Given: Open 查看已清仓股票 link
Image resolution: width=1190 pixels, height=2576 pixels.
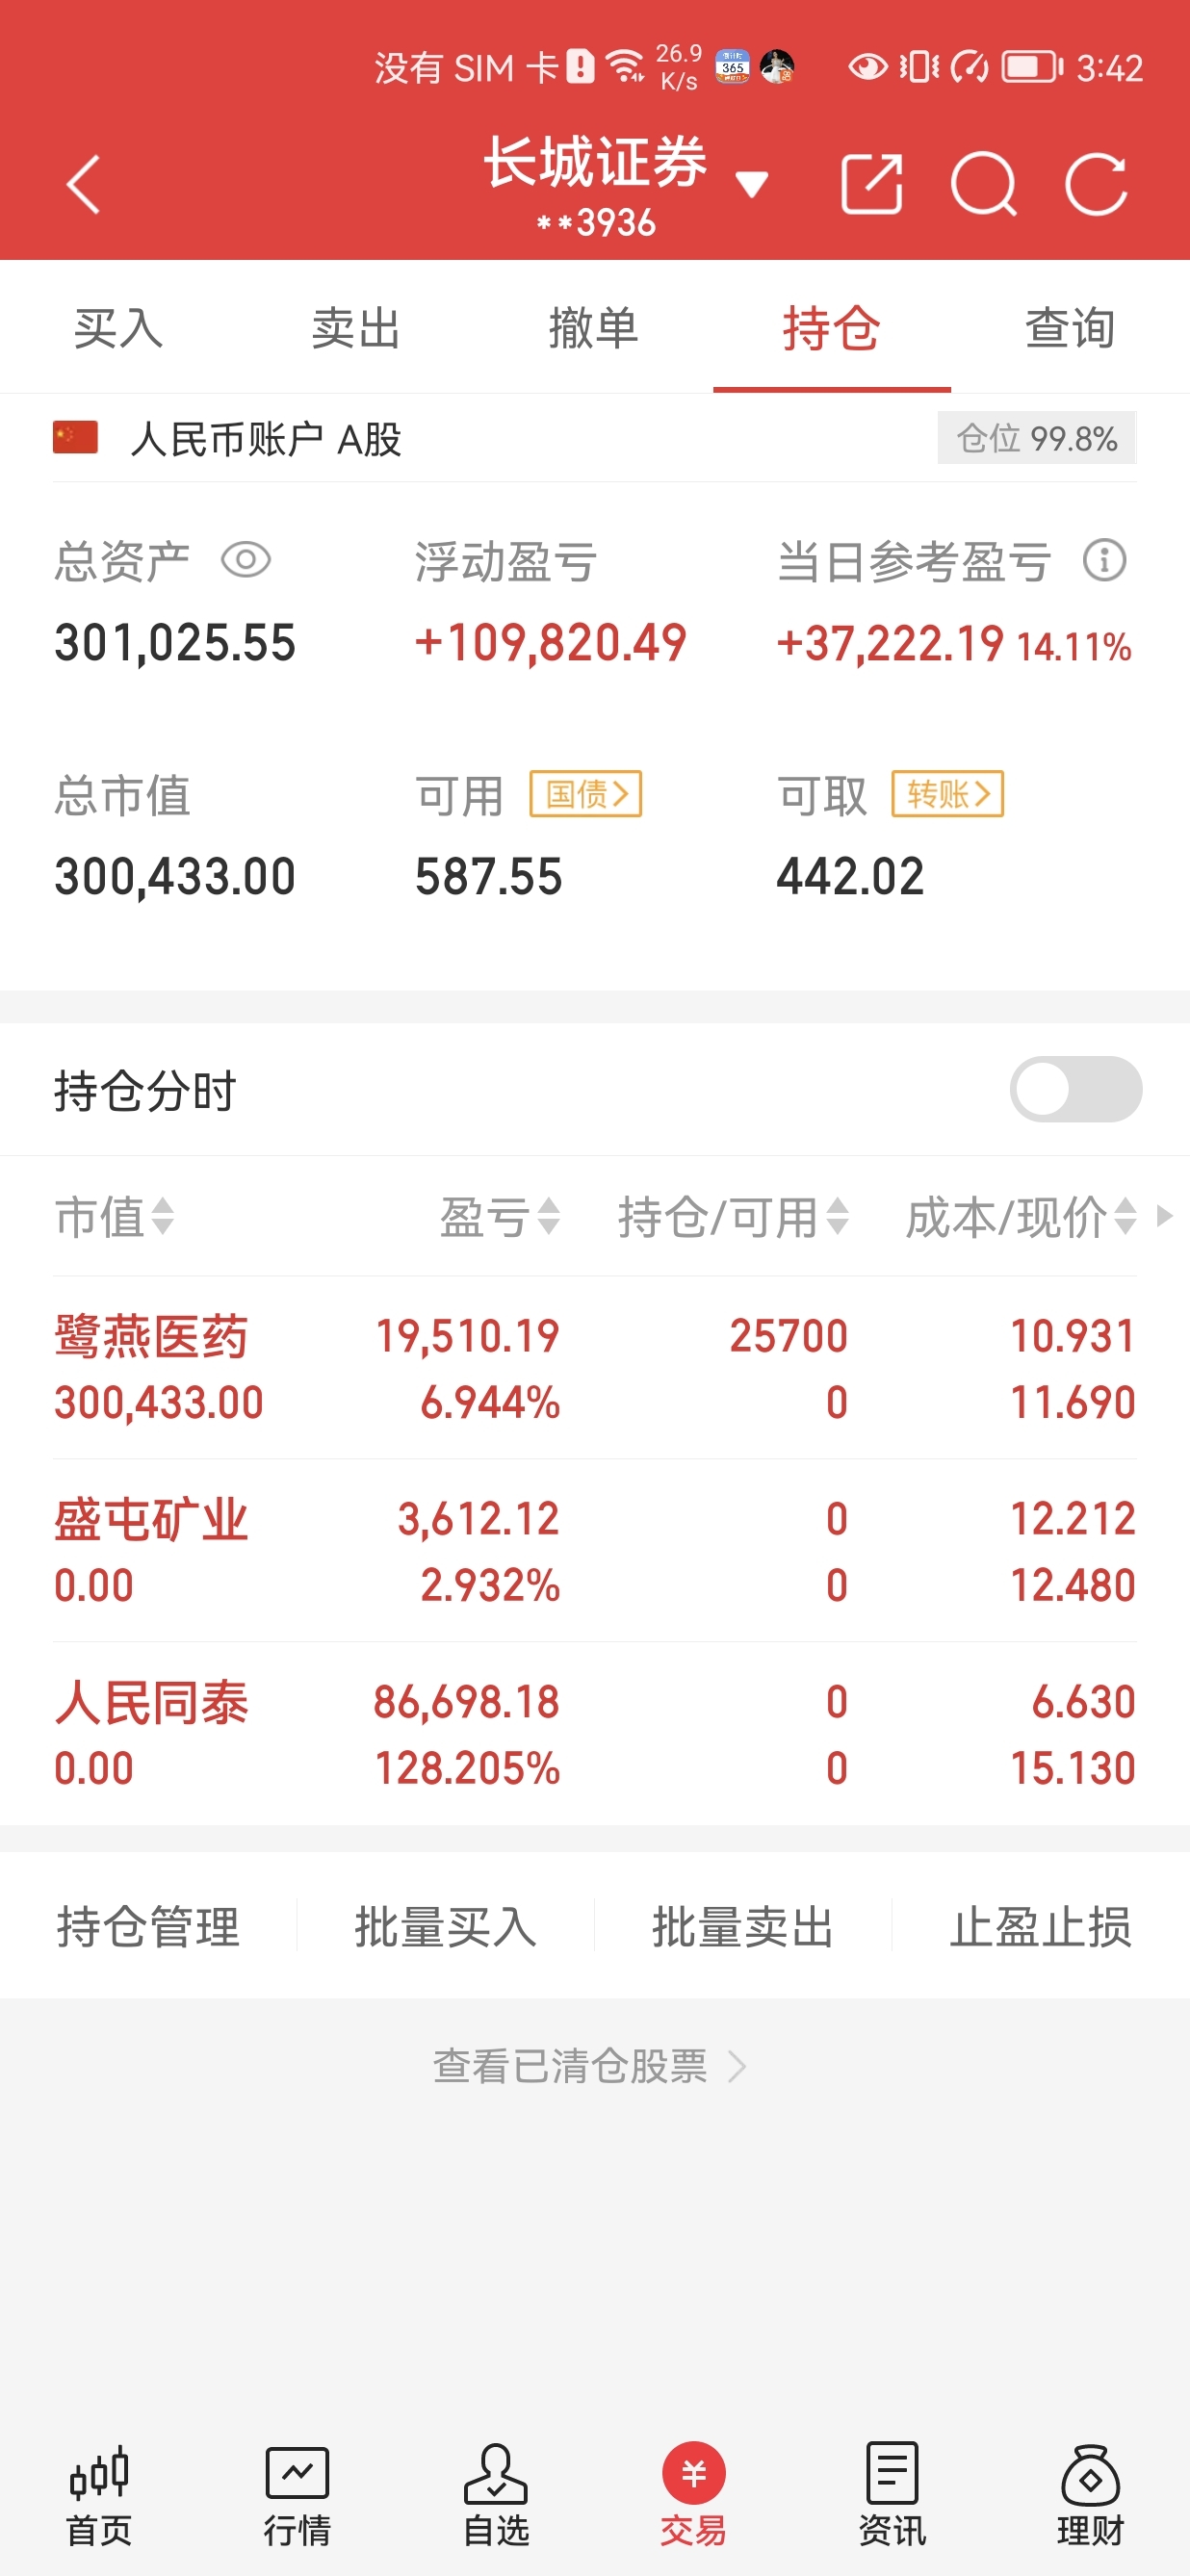Looking at the screenshot, I should 589,2066.
